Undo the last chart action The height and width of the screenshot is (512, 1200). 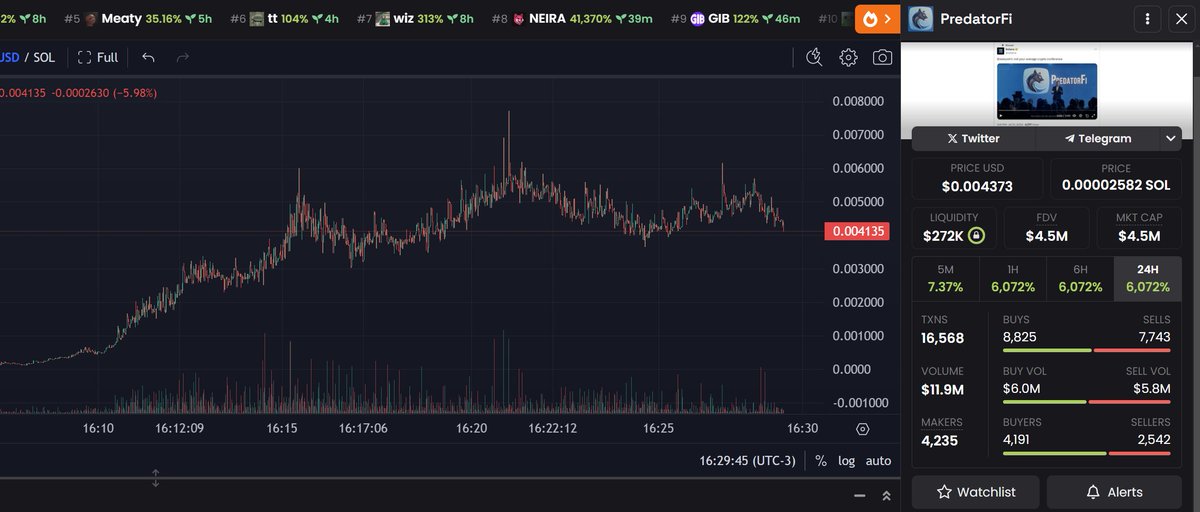148,57
